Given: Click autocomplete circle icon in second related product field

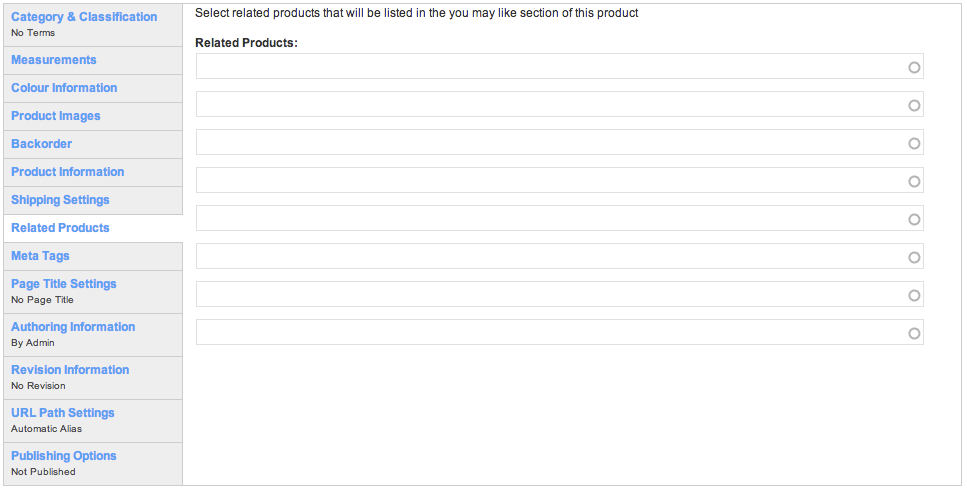Looking at the screenshot, I should 914,105.
